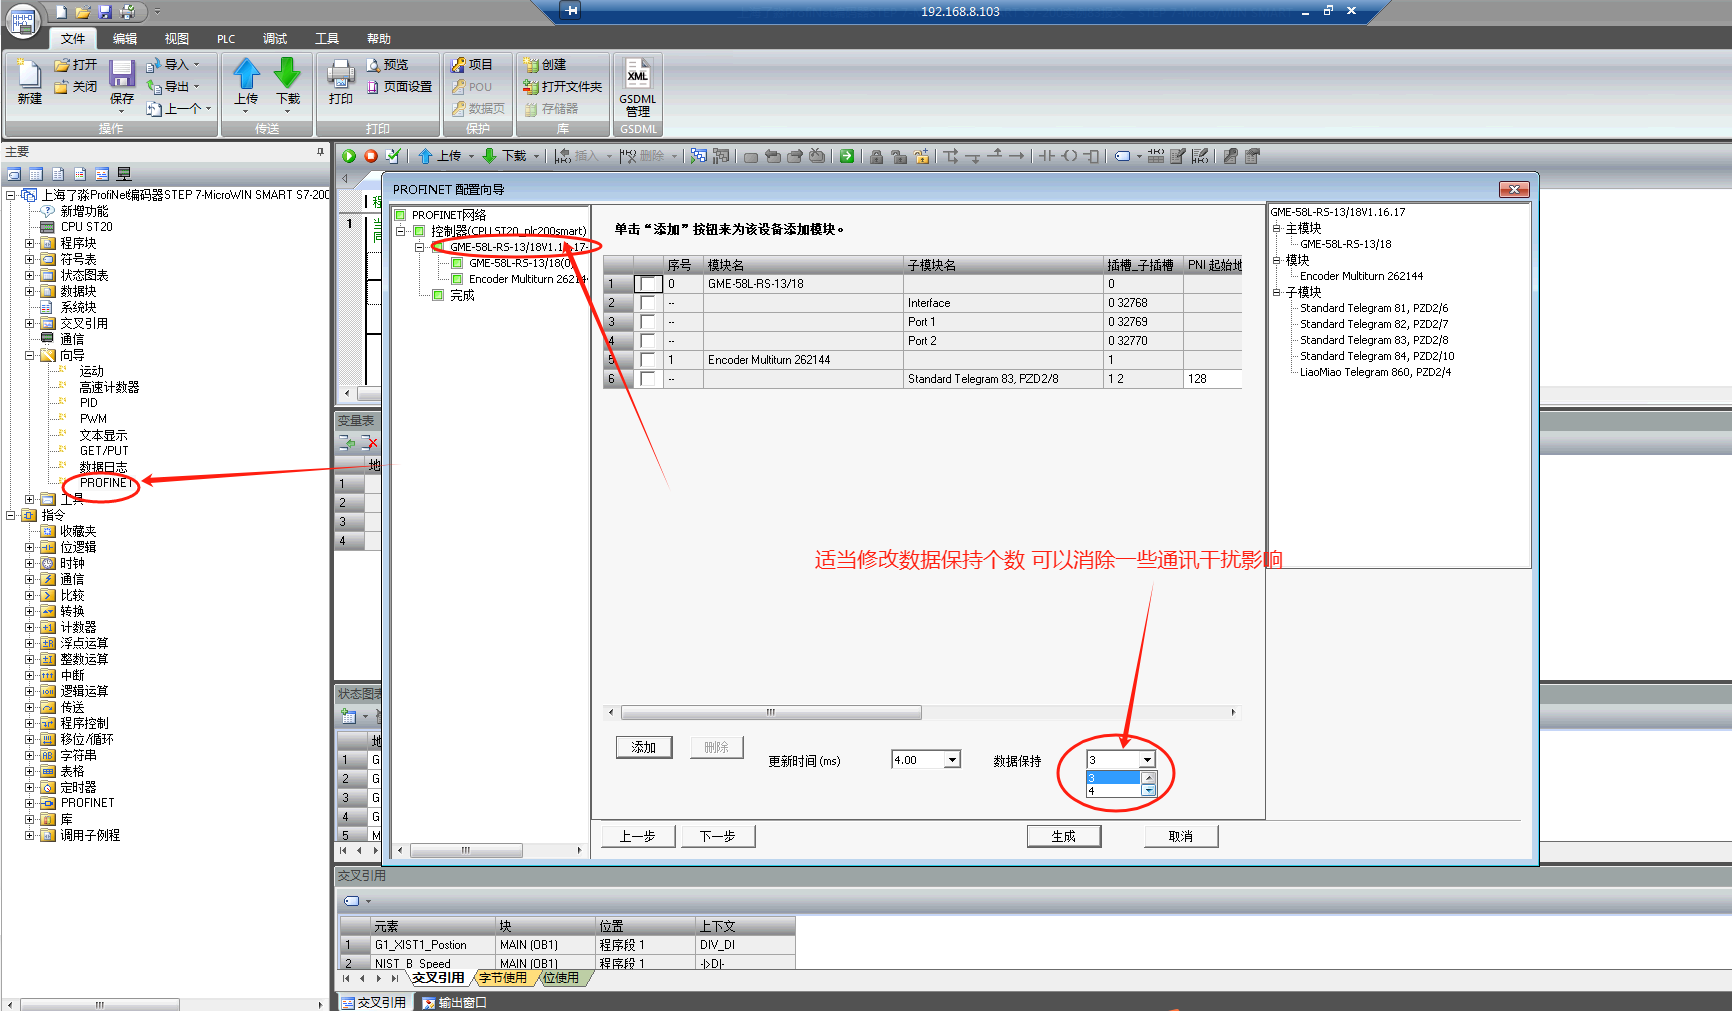This screenshot has height=1011, width=1732.
Task: Click 项目 project protection key
Action: [x=472, y=65]
